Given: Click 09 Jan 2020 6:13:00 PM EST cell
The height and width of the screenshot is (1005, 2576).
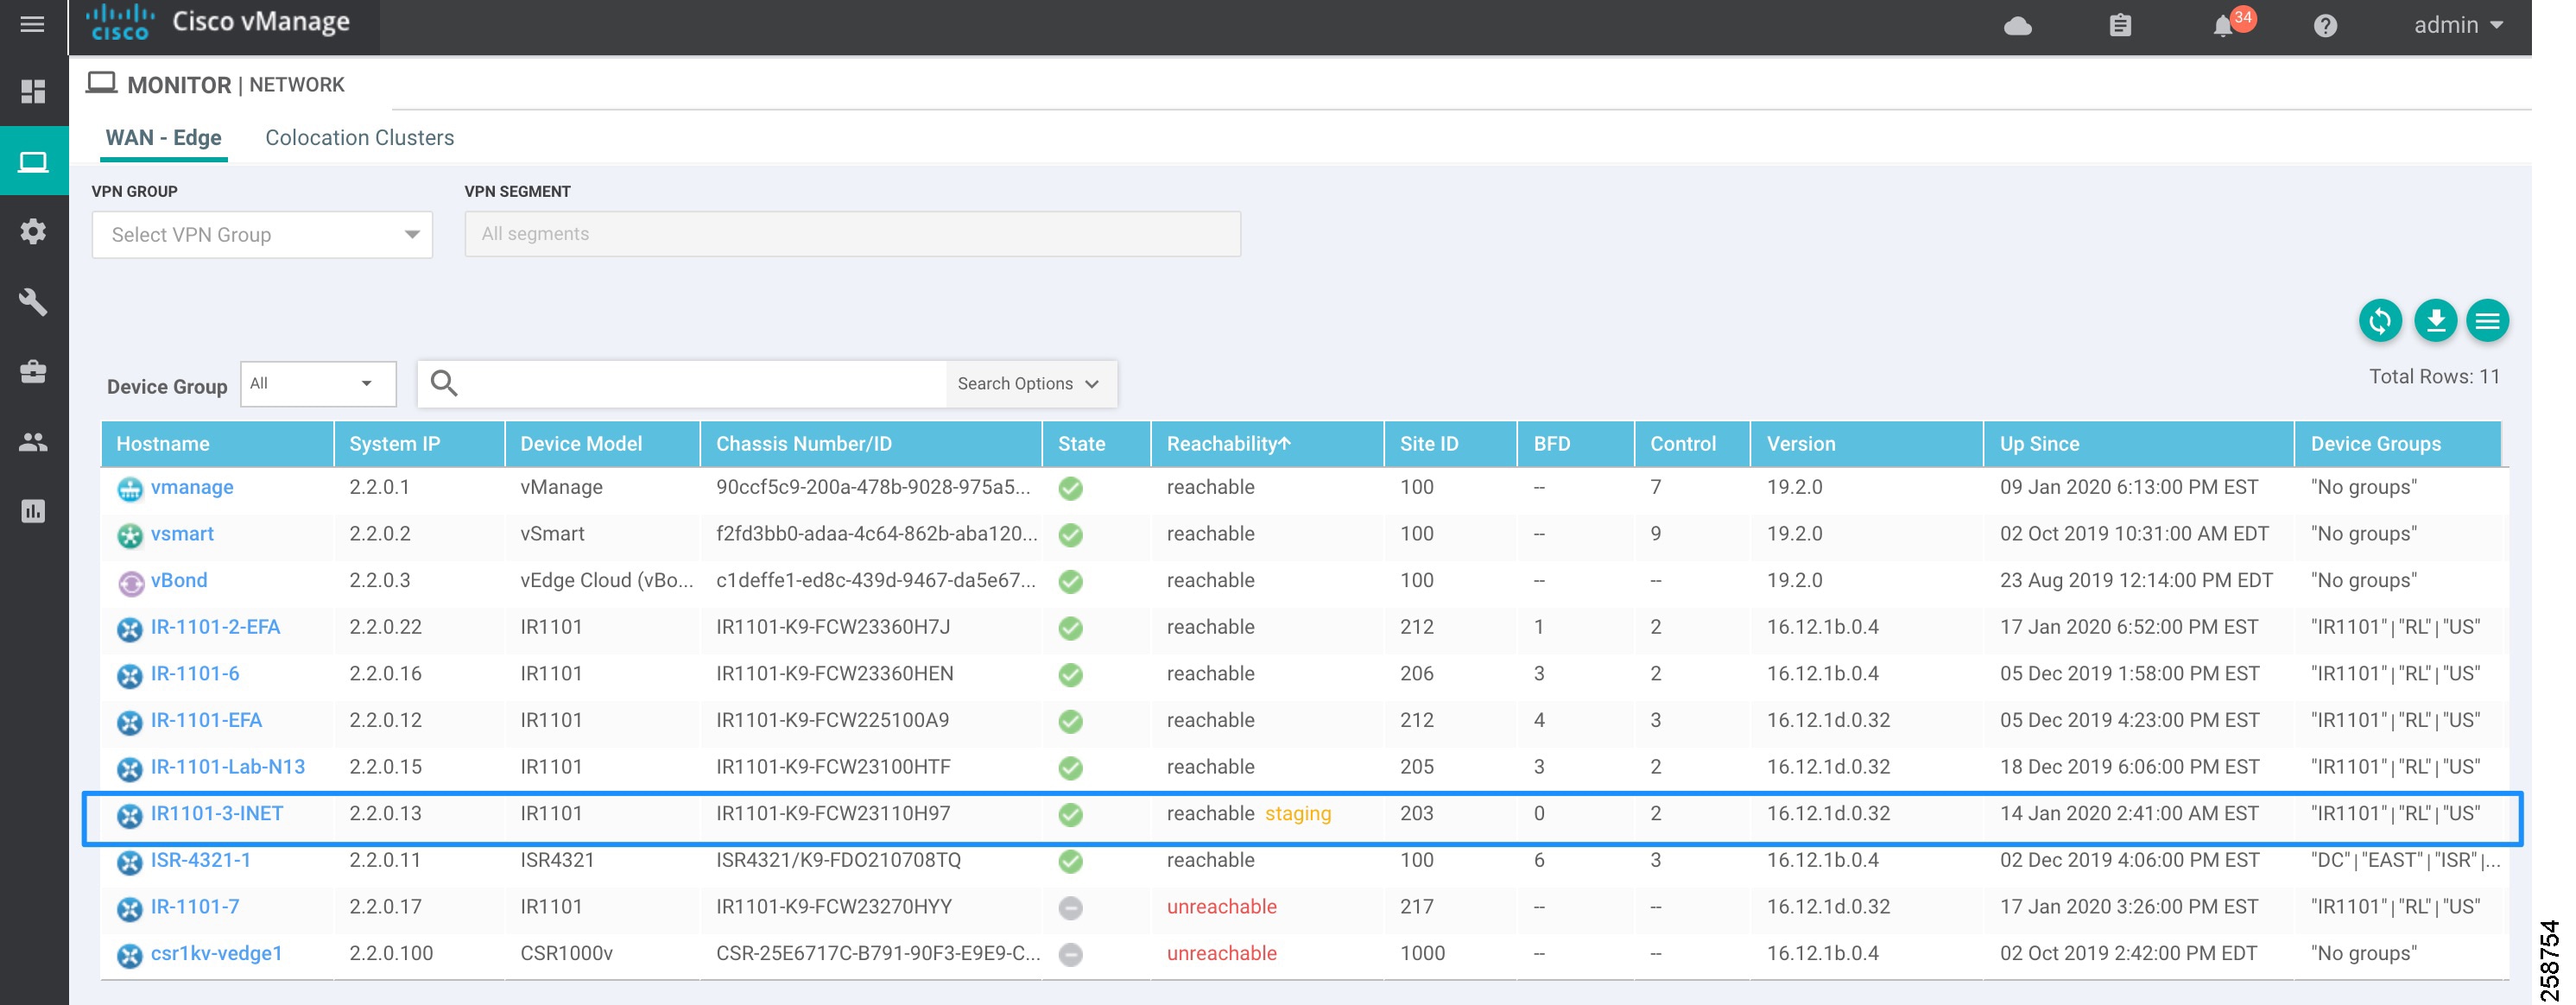Looking at the screenshot, I should (x=2129, y=487).
